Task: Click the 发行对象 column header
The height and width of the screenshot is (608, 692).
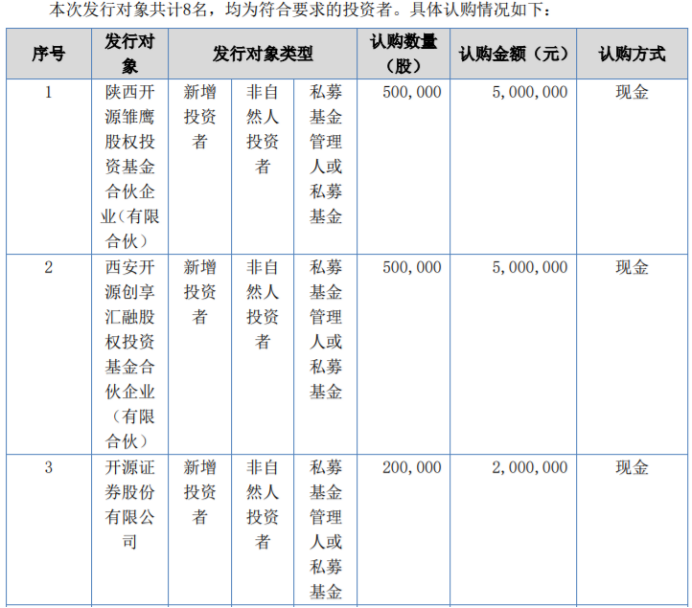Action: click(x=130, y=54)
